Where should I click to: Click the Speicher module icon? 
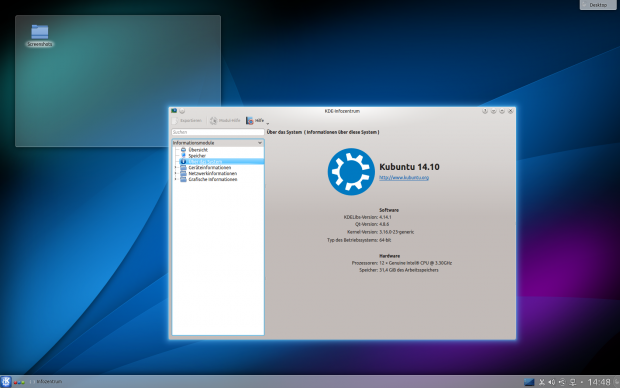(183, 156)
